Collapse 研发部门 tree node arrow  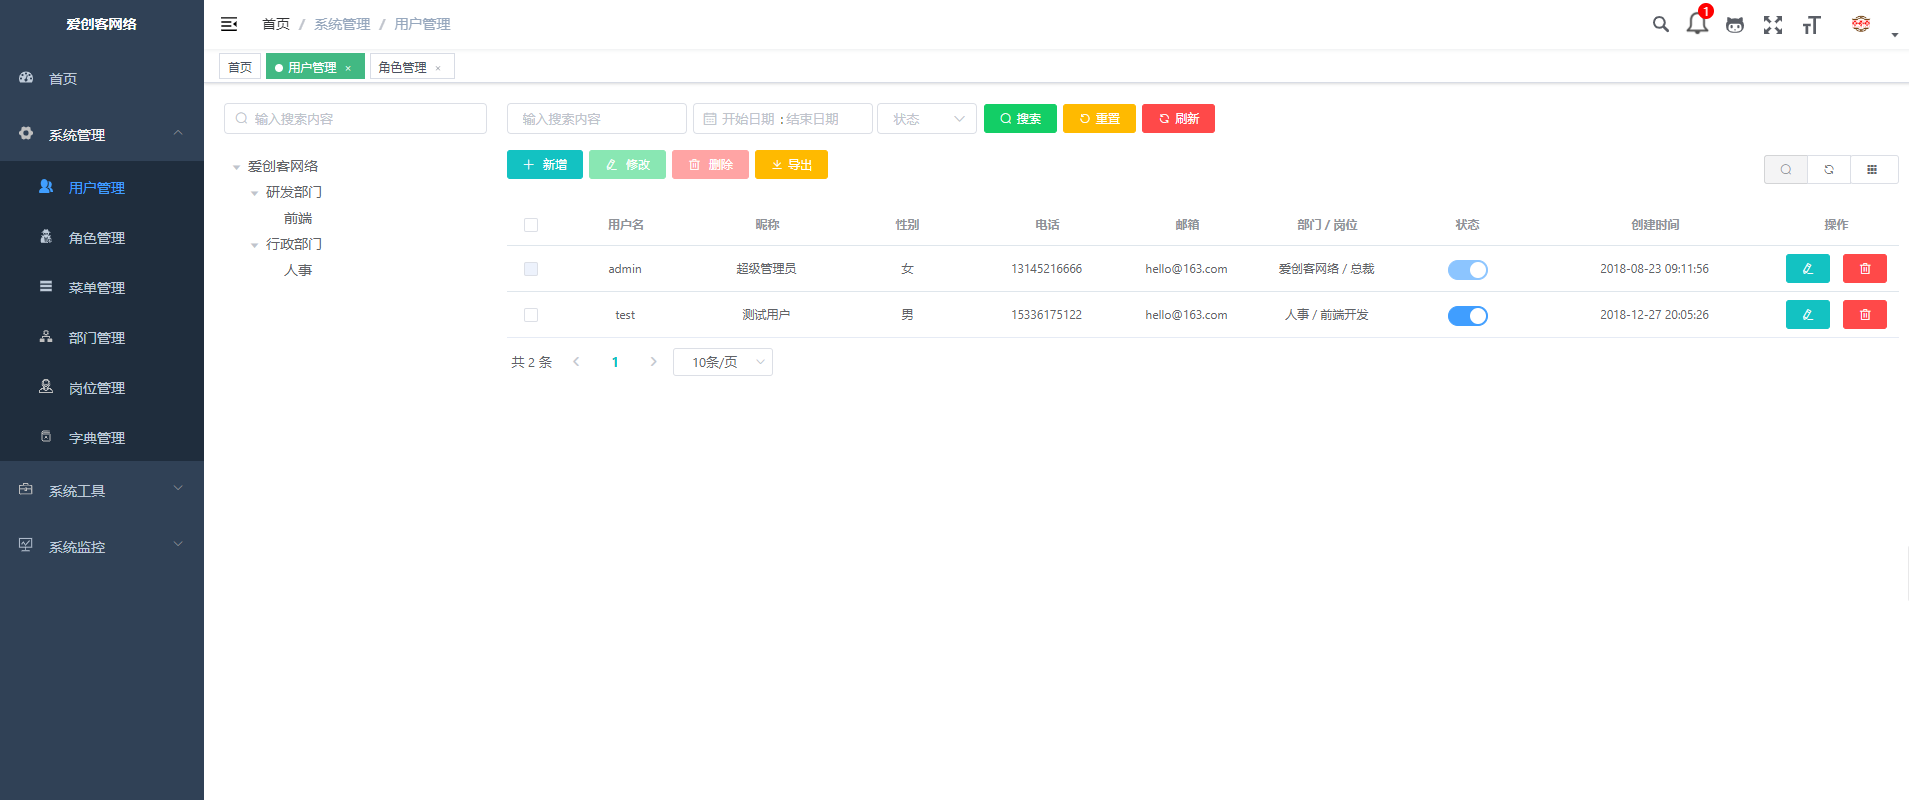[255, 193]
